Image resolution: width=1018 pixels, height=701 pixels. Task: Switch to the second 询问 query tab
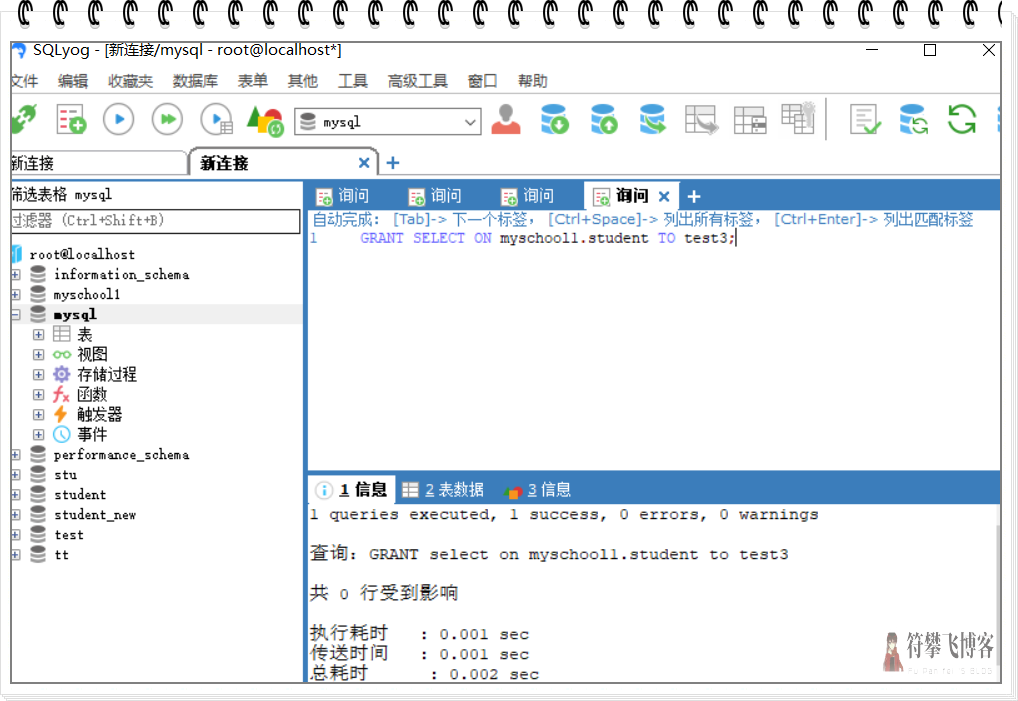click(x=435, y=195)
